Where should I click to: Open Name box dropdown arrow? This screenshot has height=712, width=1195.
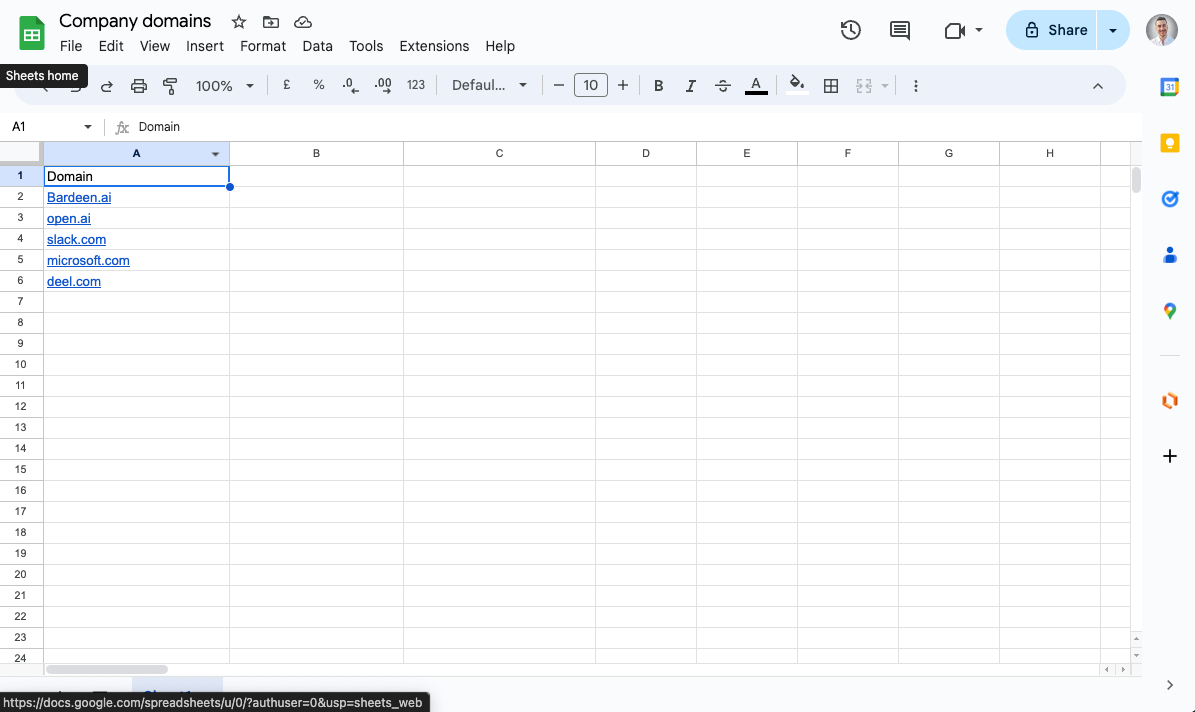[88, 127]
